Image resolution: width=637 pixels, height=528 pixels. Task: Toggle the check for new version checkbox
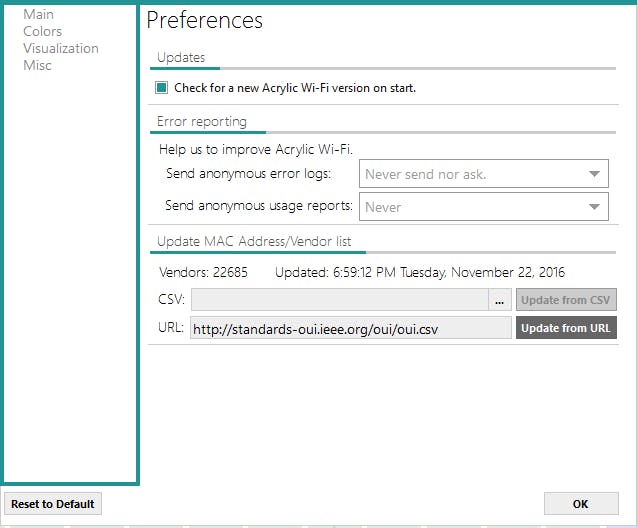[161, 88]
